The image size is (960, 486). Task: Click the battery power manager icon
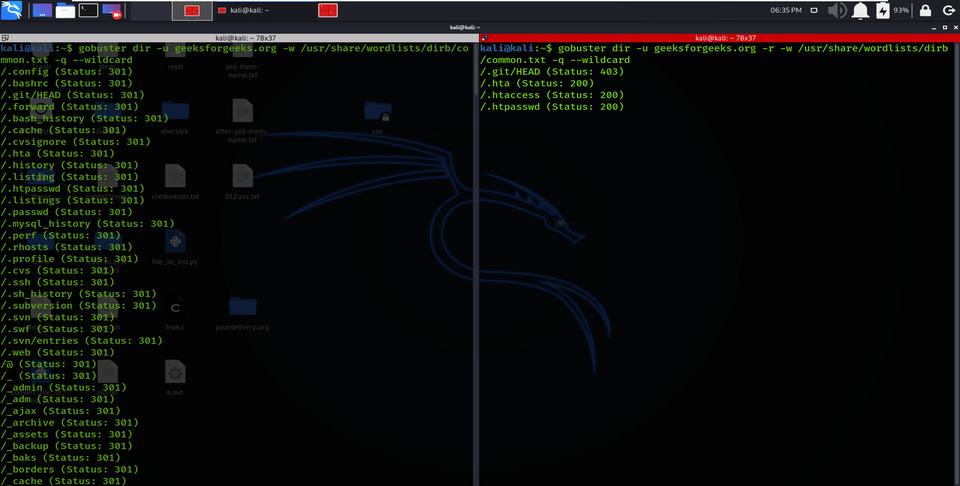pyautogui.click(x=883, y=10)
